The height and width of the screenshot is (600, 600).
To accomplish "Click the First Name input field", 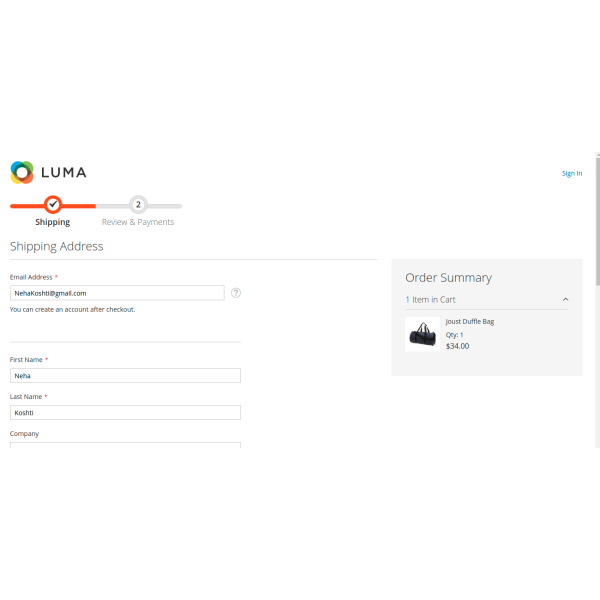I will tap(125, 376).
